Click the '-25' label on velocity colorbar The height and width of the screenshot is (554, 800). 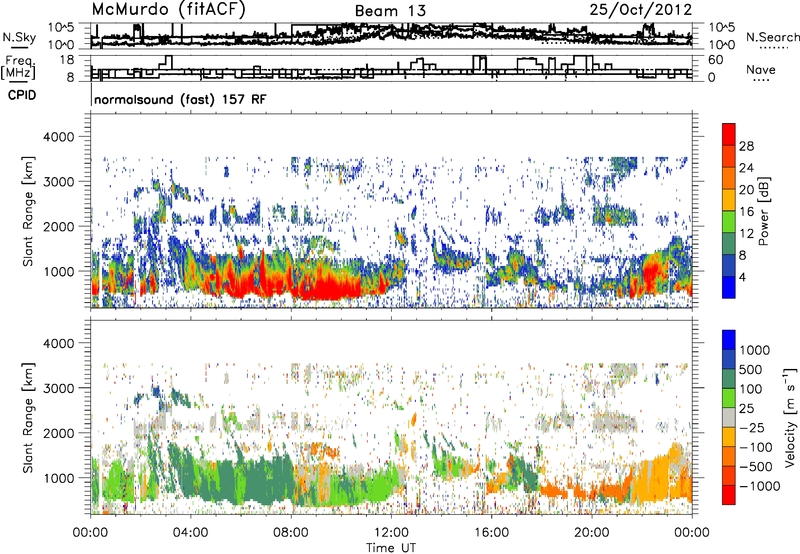tap(750, 428)
